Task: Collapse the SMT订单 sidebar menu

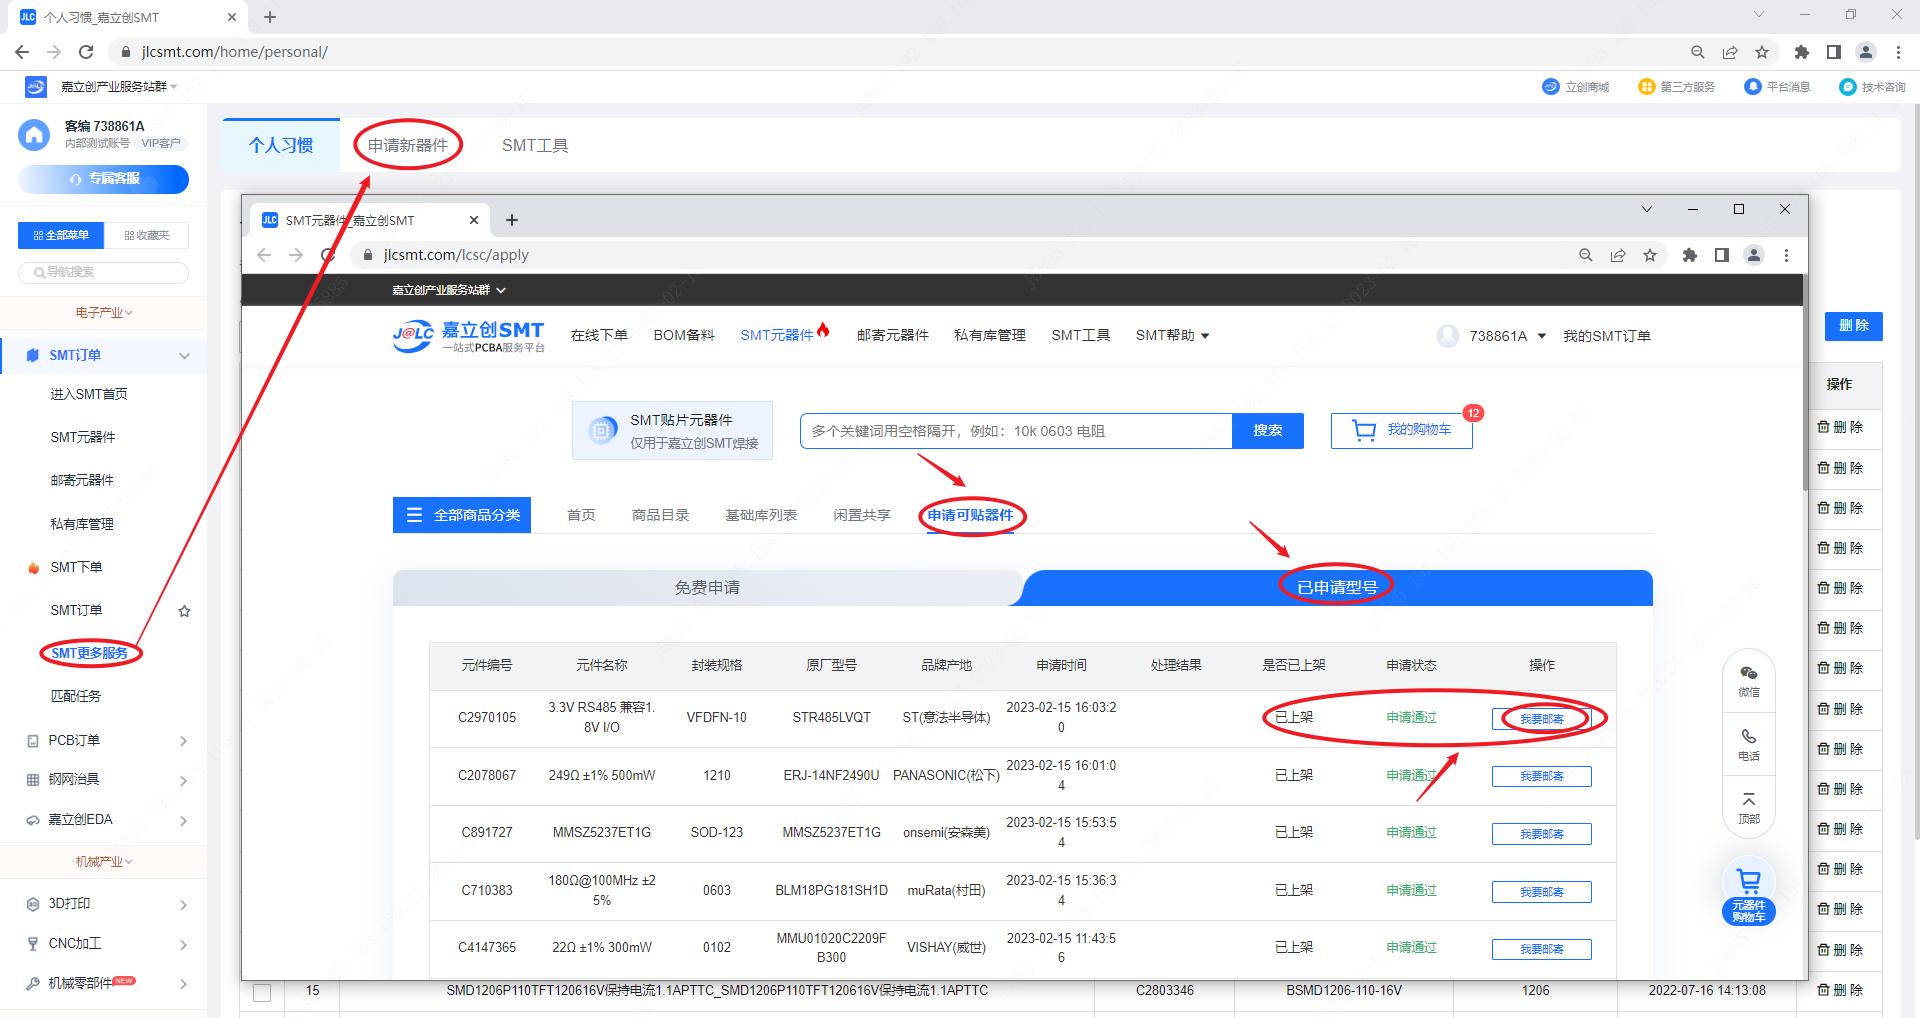Action: click(184, 356)
